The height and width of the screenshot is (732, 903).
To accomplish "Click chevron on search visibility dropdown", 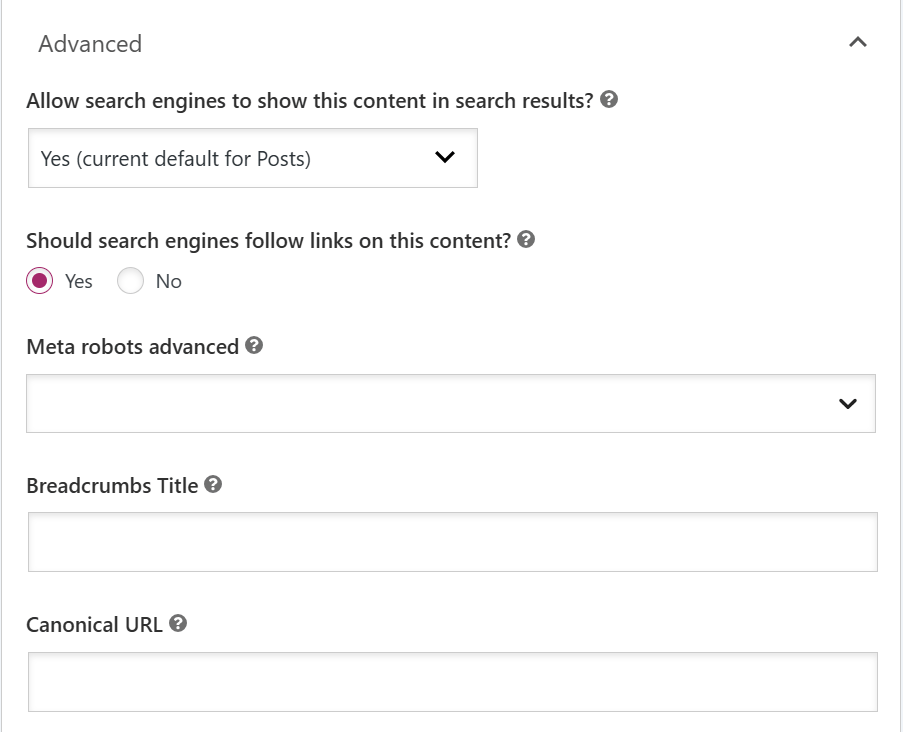I will pos(446,157).
